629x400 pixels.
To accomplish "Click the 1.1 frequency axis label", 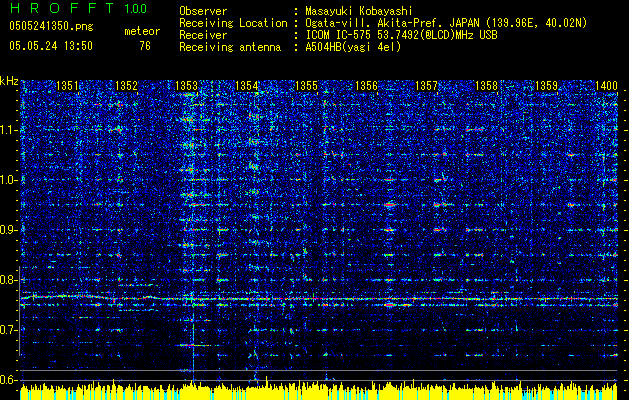I will click(9, 130).
